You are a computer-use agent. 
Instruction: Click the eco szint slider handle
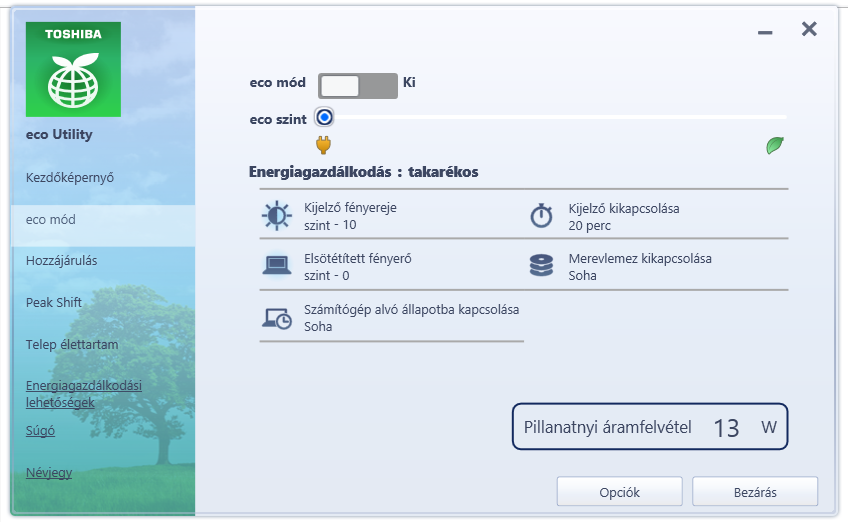(324, 117)
